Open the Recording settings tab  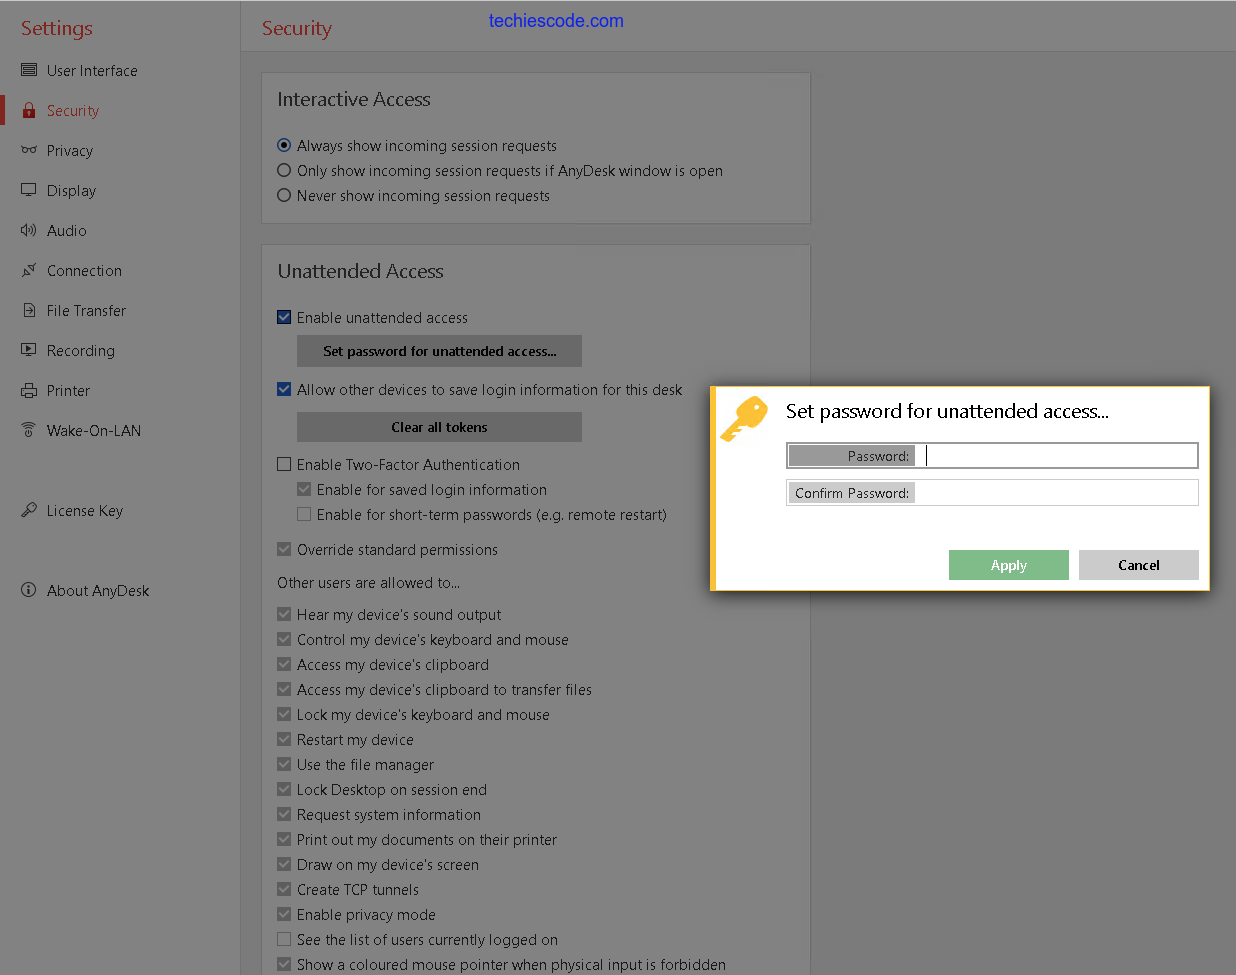pyautogui.click(x=80, y=351)
